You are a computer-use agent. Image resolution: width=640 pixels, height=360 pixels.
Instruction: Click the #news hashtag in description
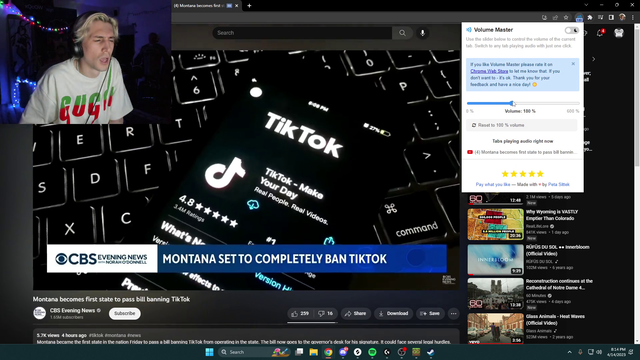pyautogui.click(x=134, y=335)
